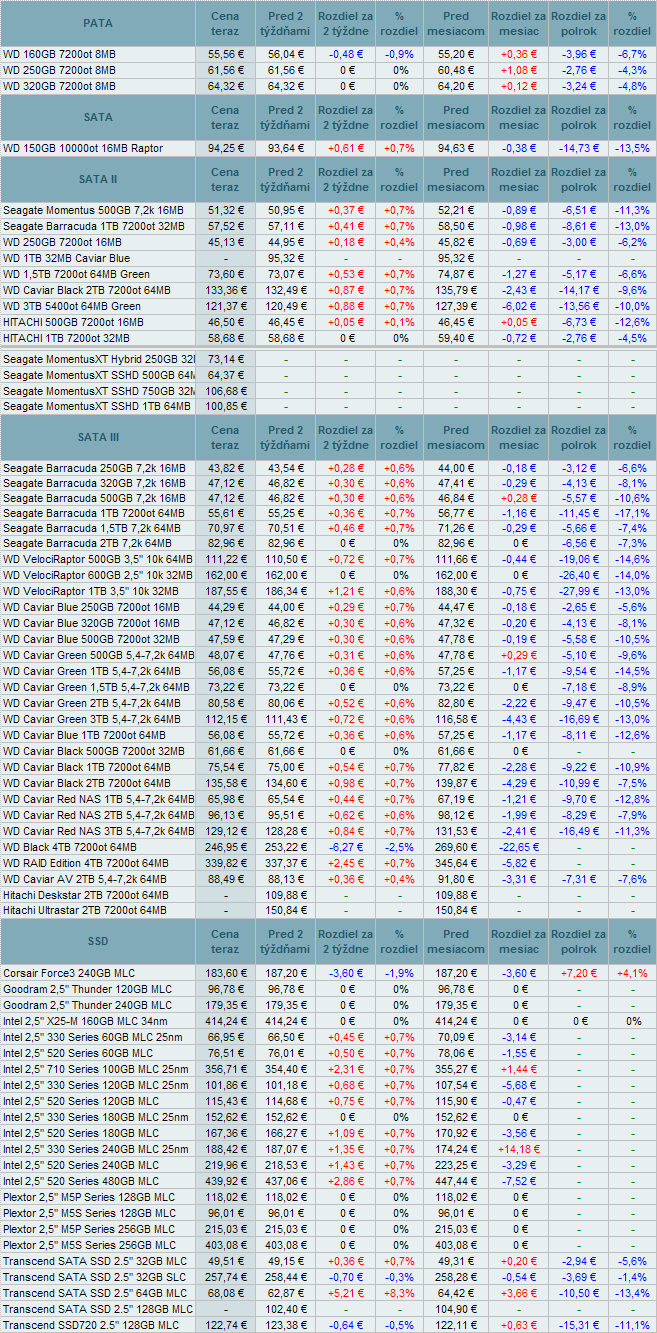Click 'HITACHI 500GB 7200ot 16MB' row name
This screenshot has height=1333, width=657.
click(73, 322)
